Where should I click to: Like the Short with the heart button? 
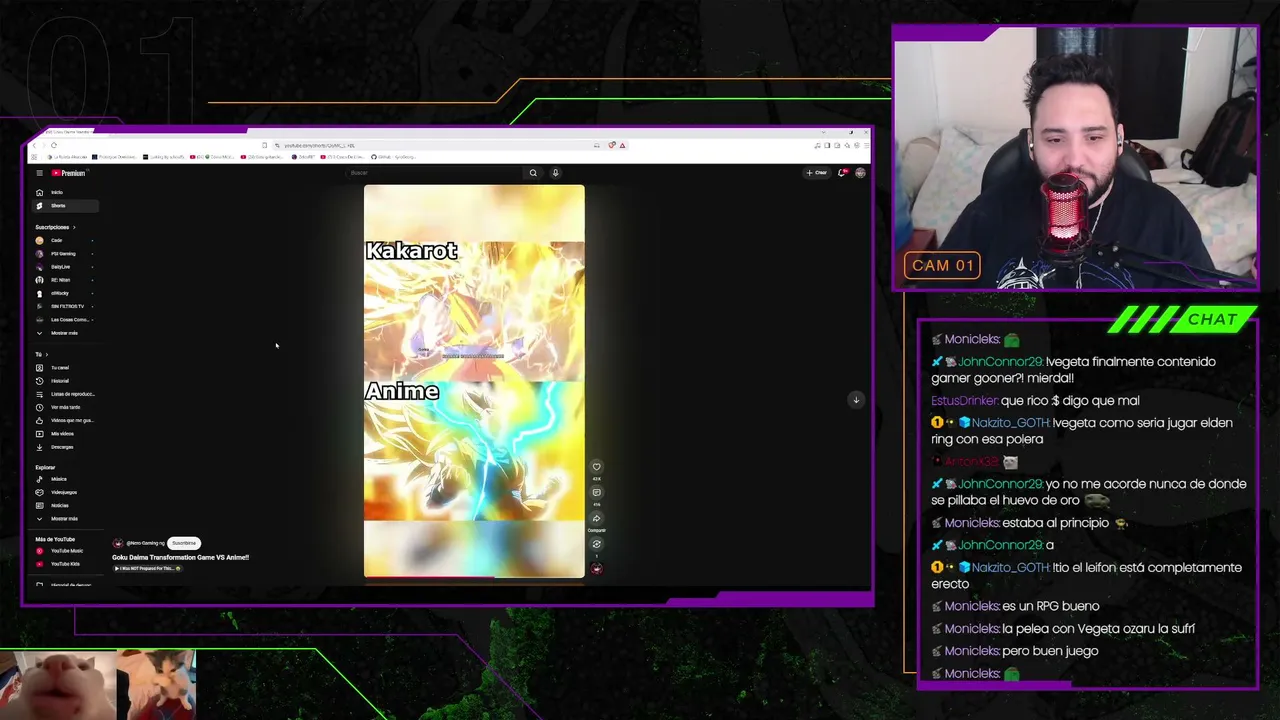(x=596, y=466)
